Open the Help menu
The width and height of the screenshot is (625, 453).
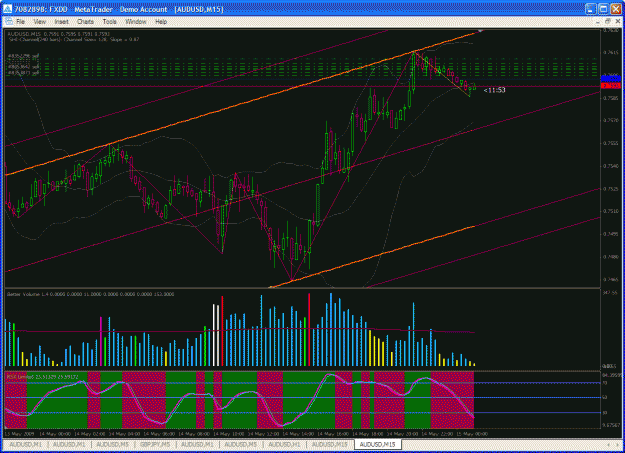pyautogui.click(x=161, y=22)
